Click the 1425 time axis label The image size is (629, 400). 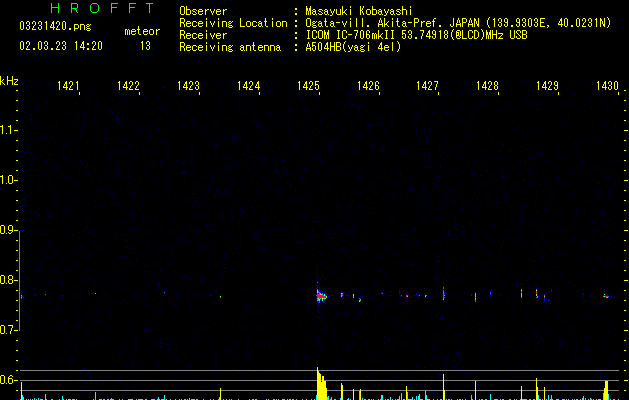pos(308,86)
